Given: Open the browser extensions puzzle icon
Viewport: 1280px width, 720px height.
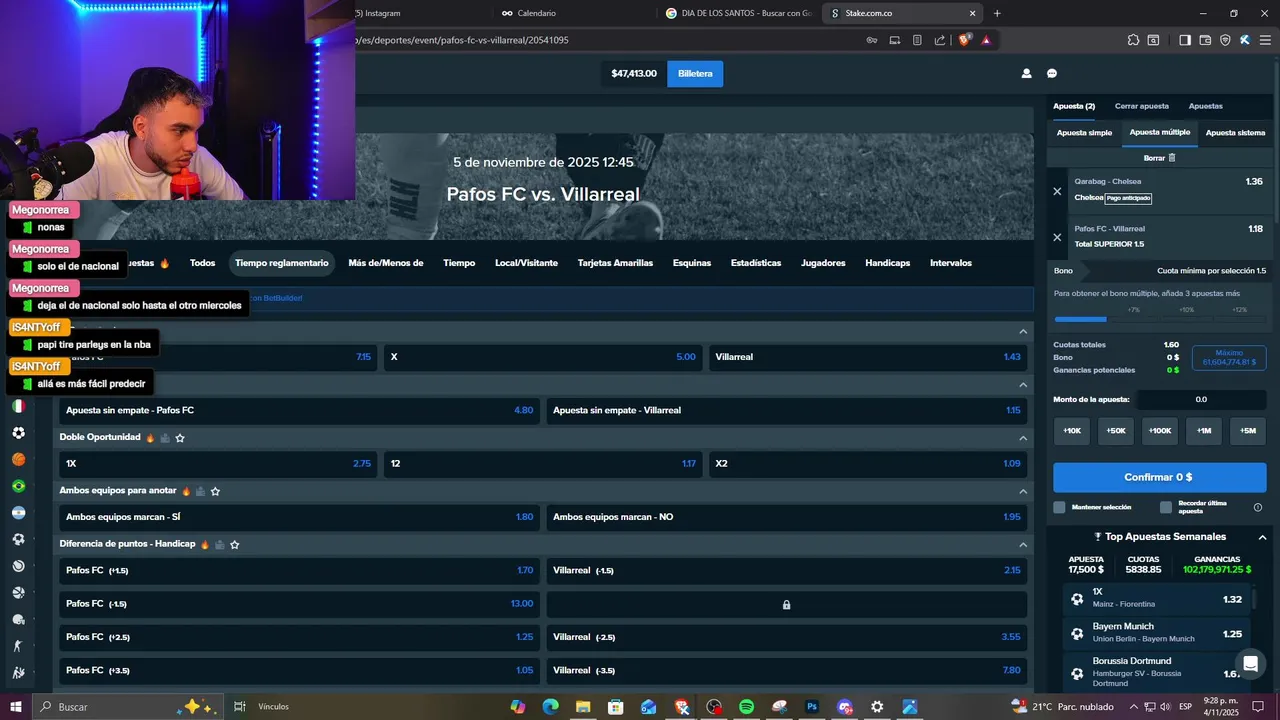Looking at the screenshot, I should coord(1133,40).
